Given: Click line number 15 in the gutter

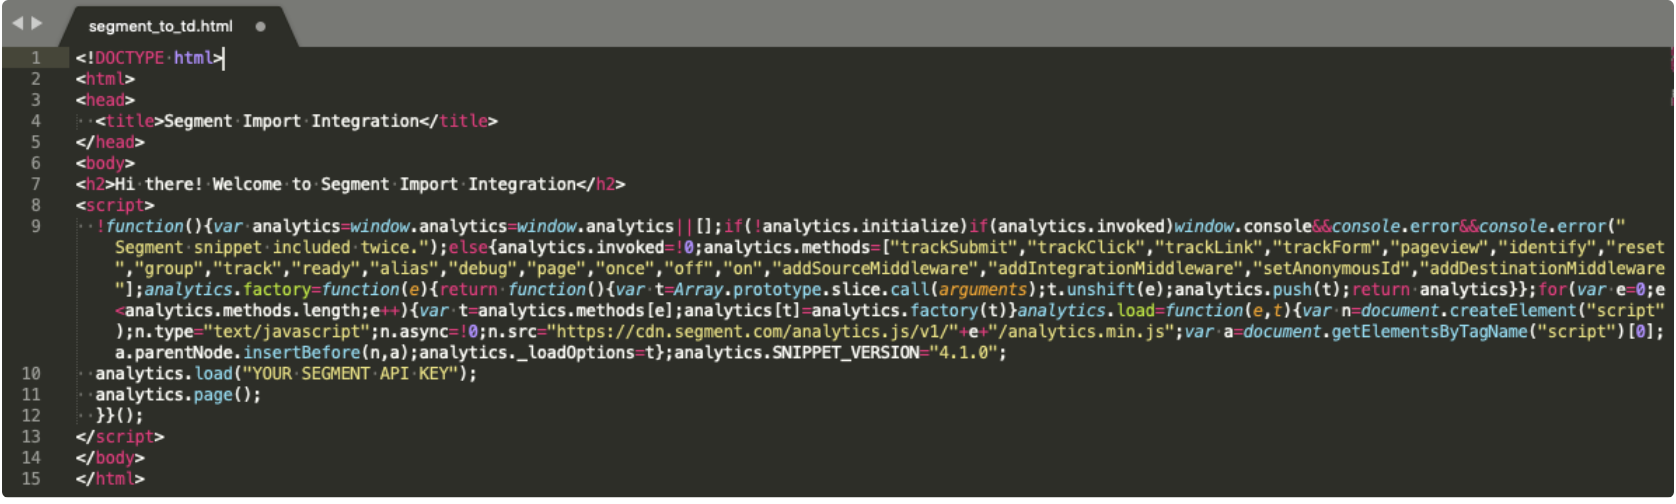Looking at the screenshot, I should click(31, 478).
